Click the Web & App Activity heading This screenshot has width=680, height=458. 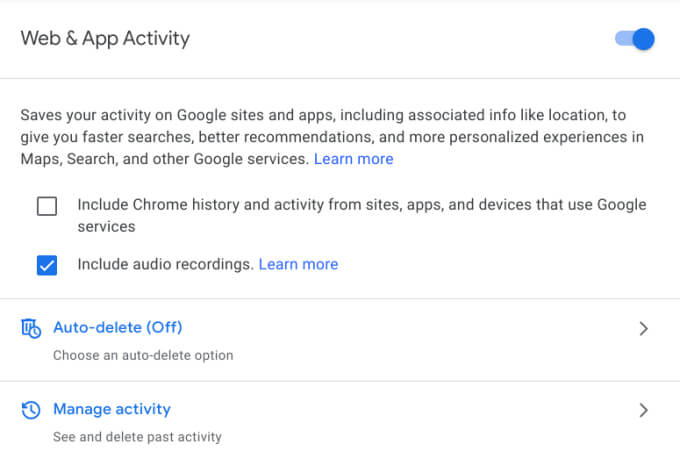point(105,39)
